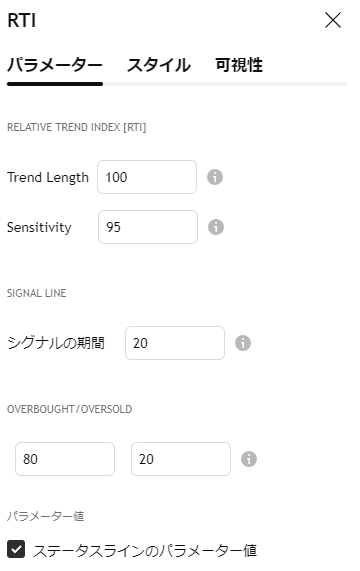The image size is (360, 571).
Task: Click the シグナルの期間 input box
Action: click(x=175, y=343)
